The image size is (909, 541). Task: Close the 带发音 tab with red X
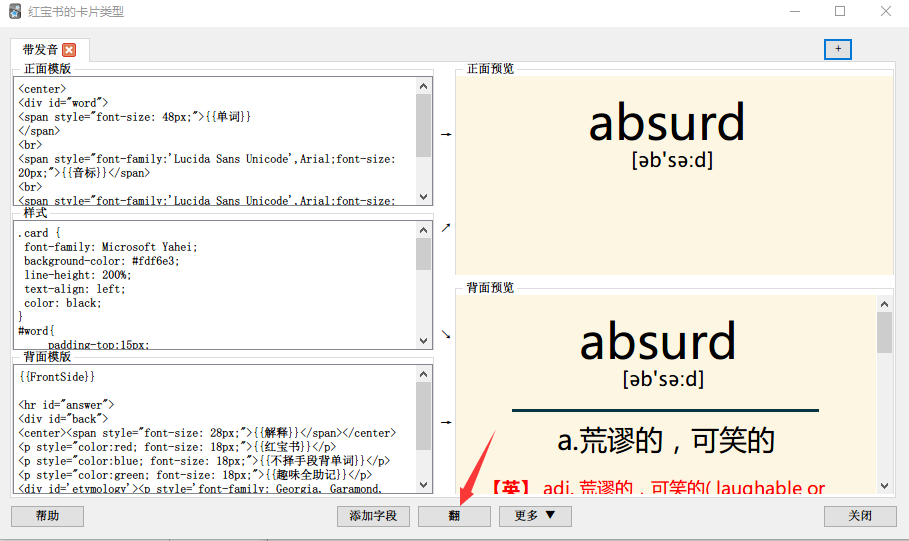click(69, 50)
